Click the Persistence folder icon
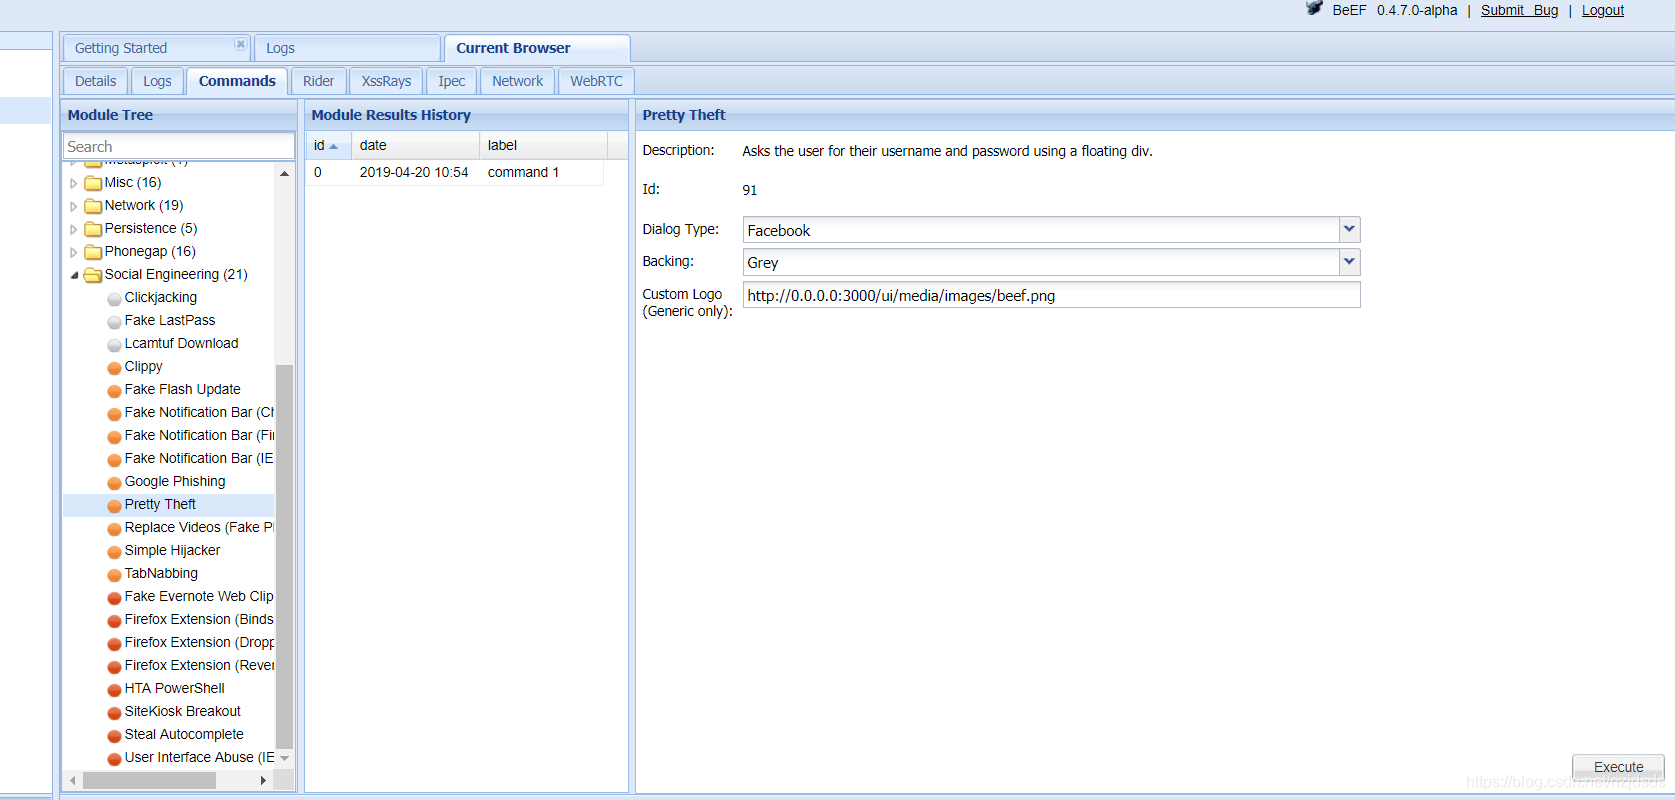 (x=93, y=229)
